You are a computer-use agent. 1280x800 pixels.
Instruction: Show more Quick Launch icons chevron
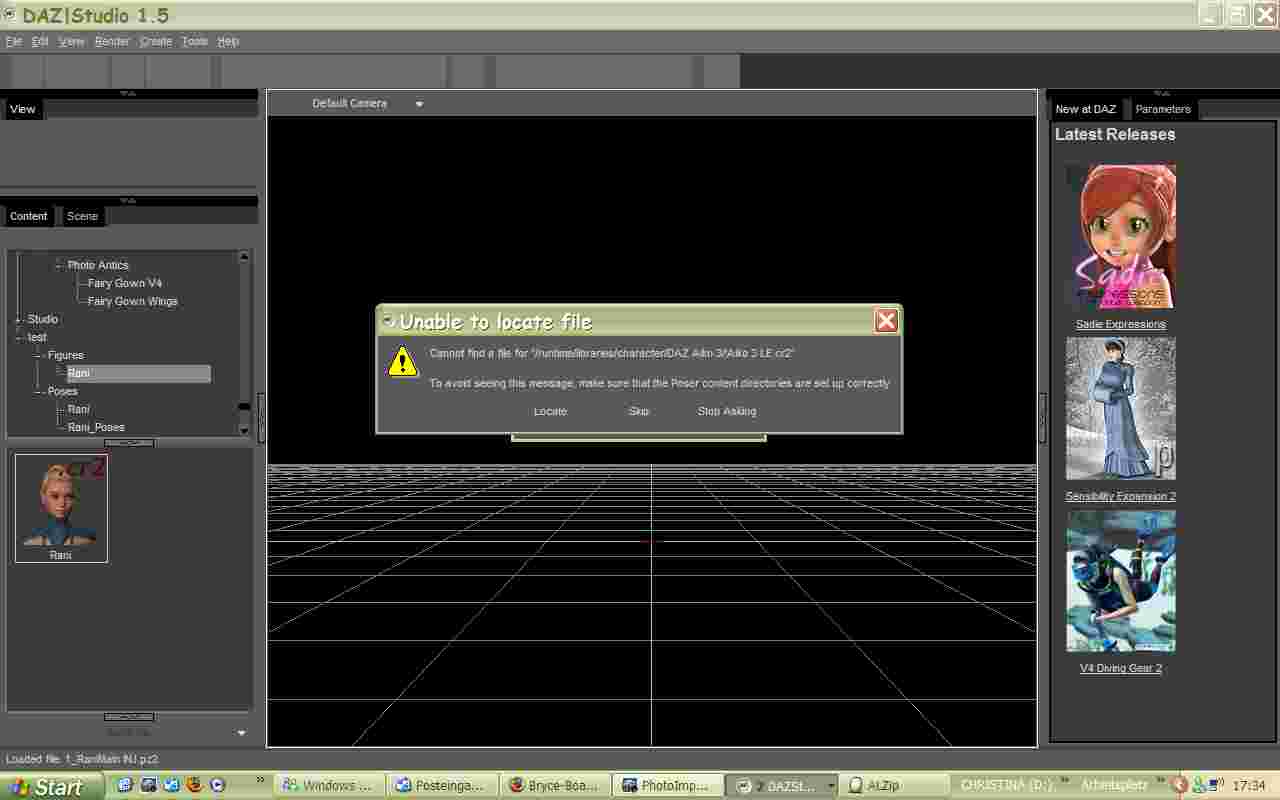261,781
